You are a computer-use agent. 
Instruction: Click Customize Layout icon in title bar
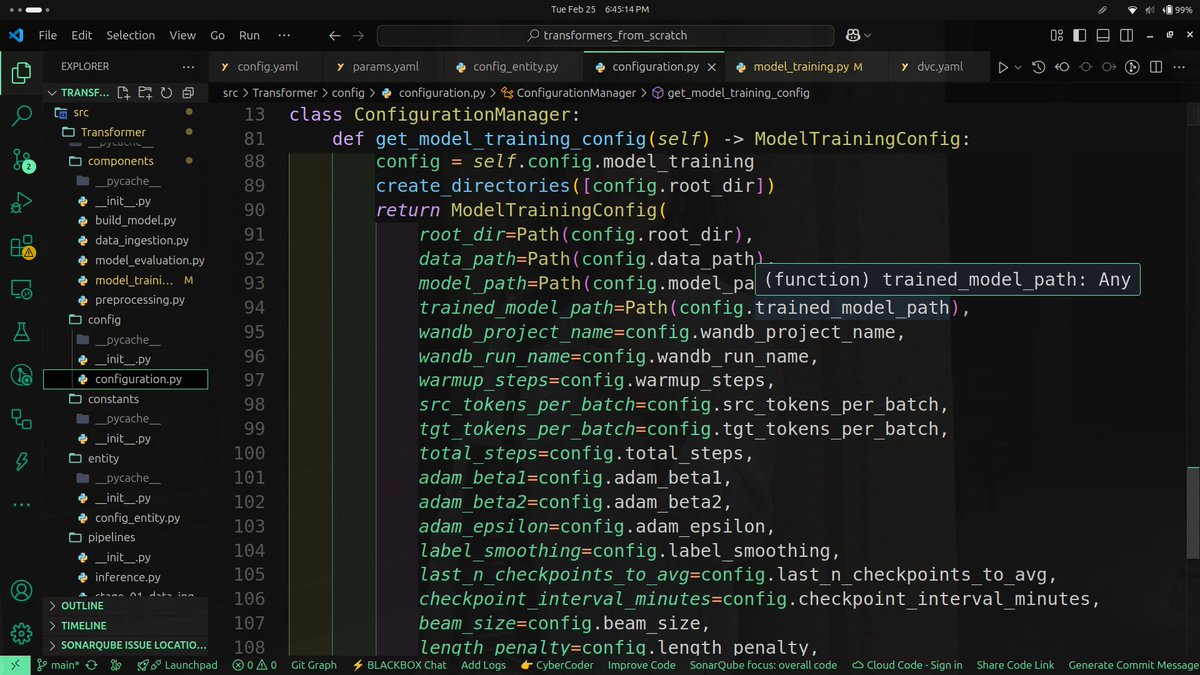[x=1058, y=35]
